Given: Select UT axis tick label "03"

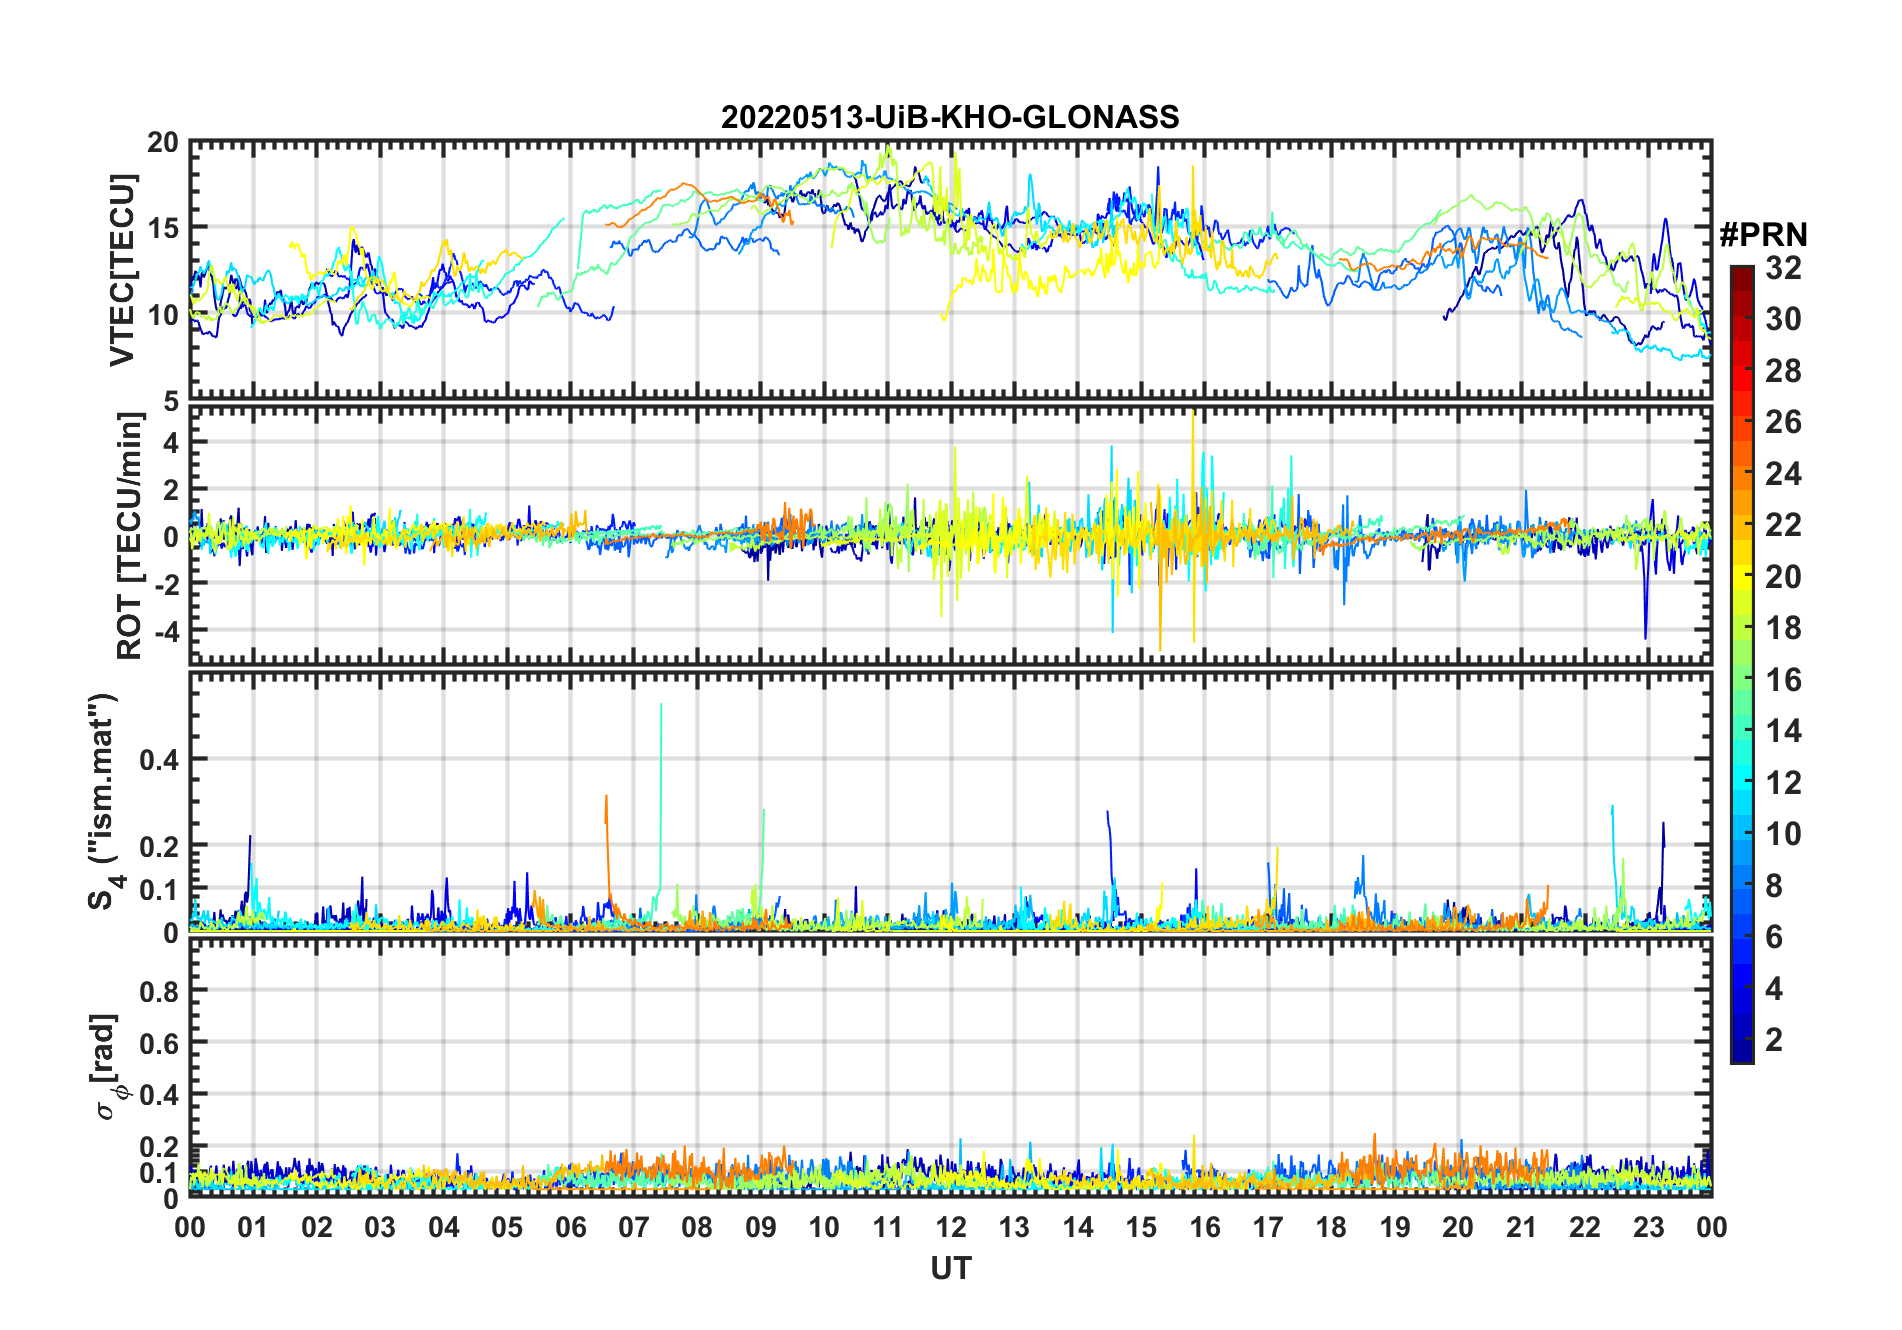Looking at the screenshot, I should (380, 1227).
